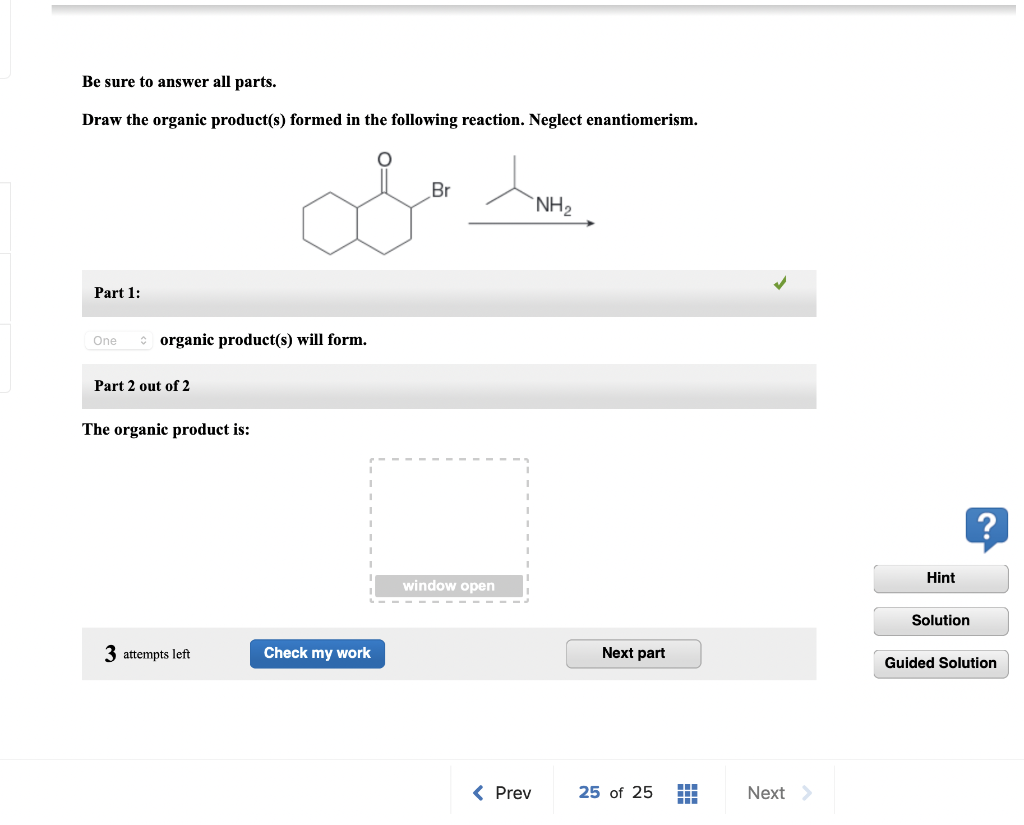Screen dimensions: 1024x825
Task: Click the right chevron beside Next
Action: click(x=806, y=792)
